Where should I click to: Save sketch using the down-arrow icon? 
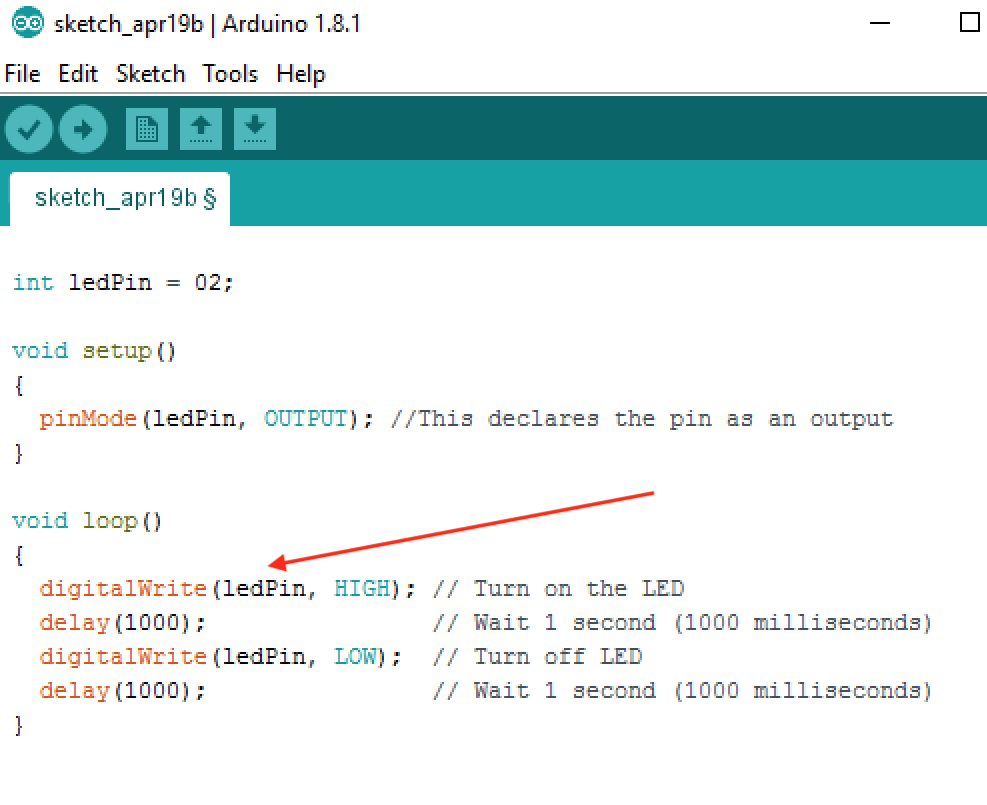coord(255,129)
